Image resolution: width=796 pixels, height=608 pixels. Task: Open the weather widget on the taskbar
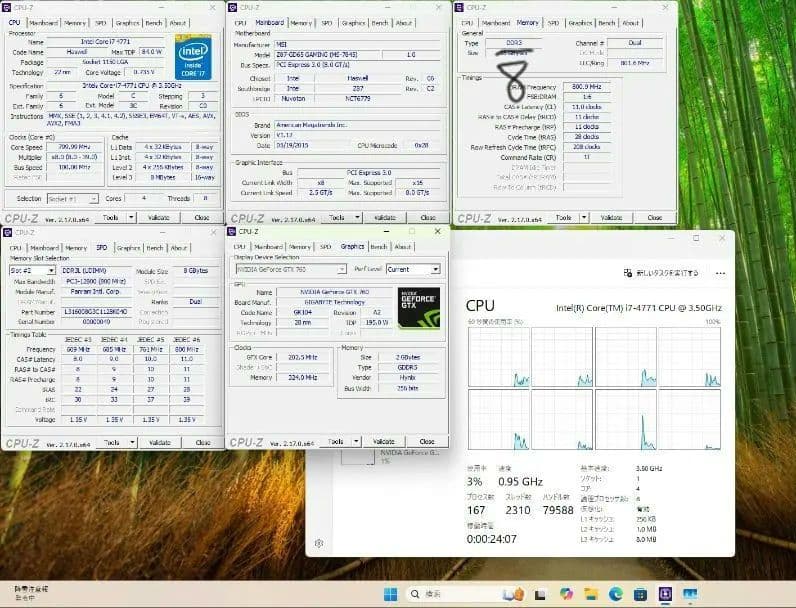30,593
